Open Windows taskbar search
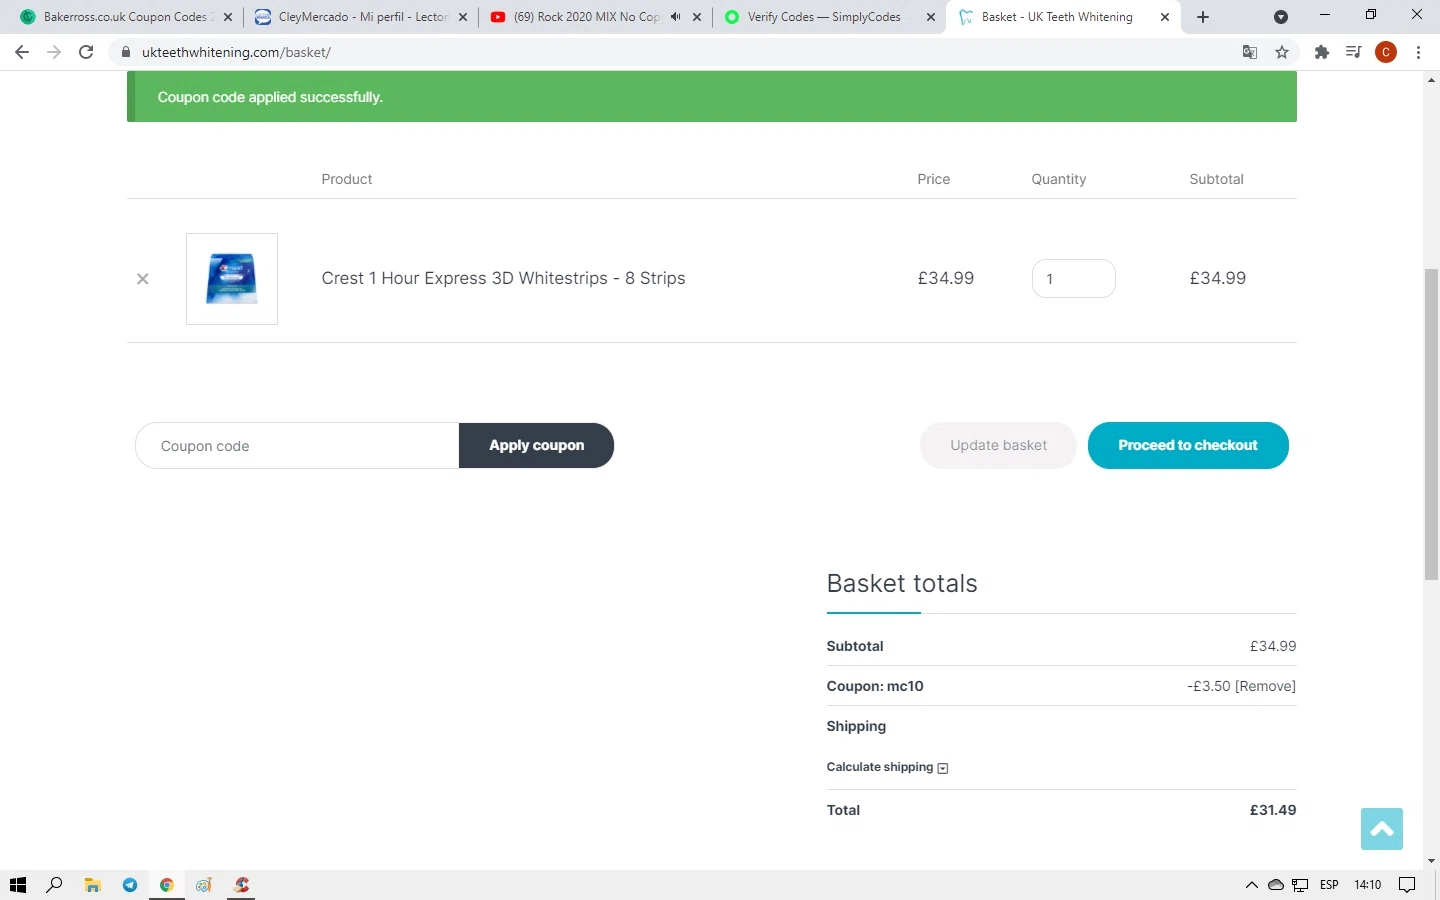Screen dimensions: 1440x900 coord(55,885)
